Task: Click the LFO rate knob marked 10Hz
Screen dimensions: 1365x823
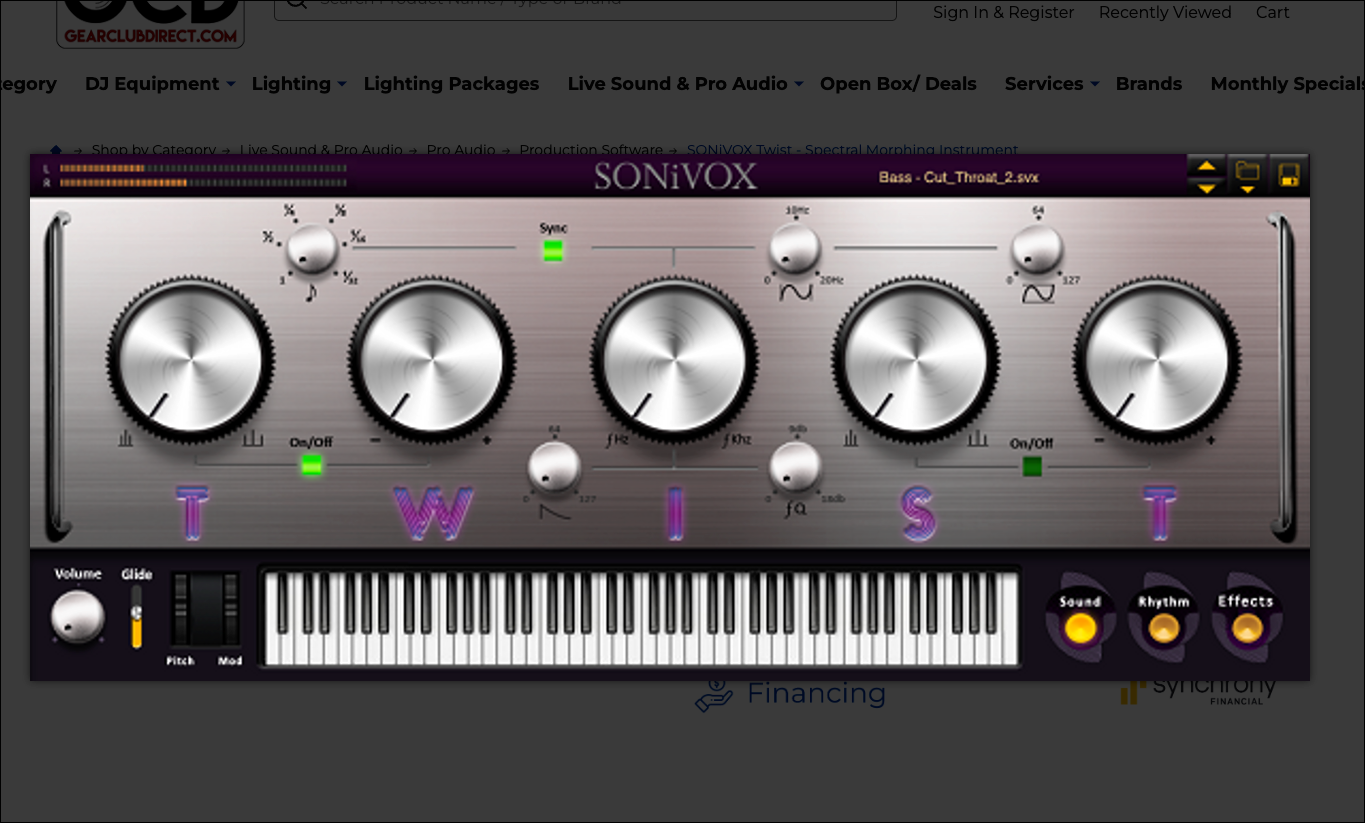Action: (x=795, y=250)
